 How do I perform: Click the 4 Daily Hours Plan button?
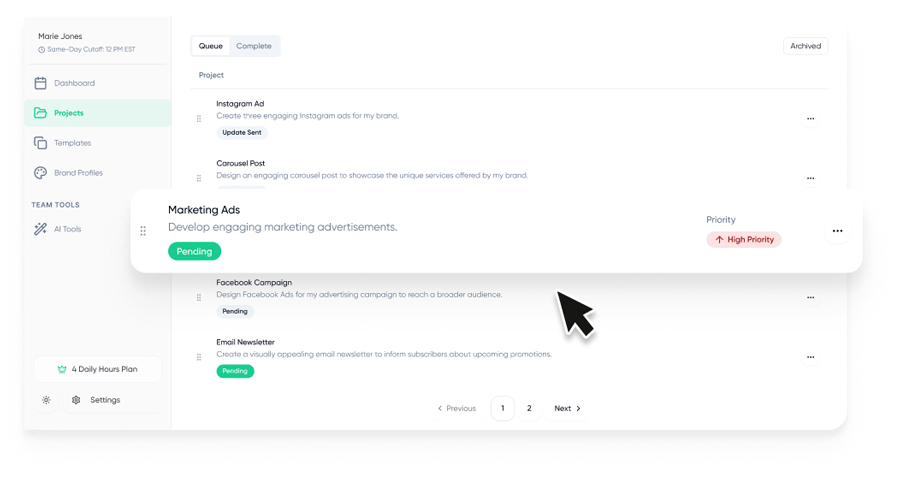tap(97, 369)
